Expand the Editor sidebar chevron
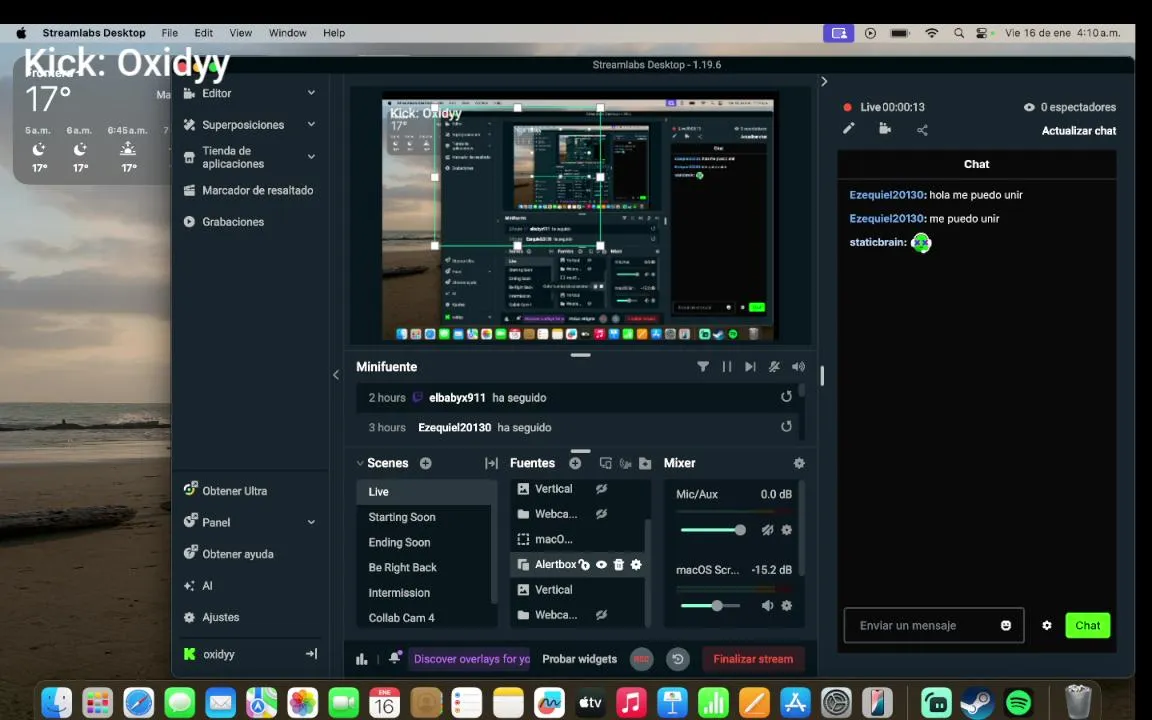Viewport: 1152px width, 720px height. tap(312, 93)
